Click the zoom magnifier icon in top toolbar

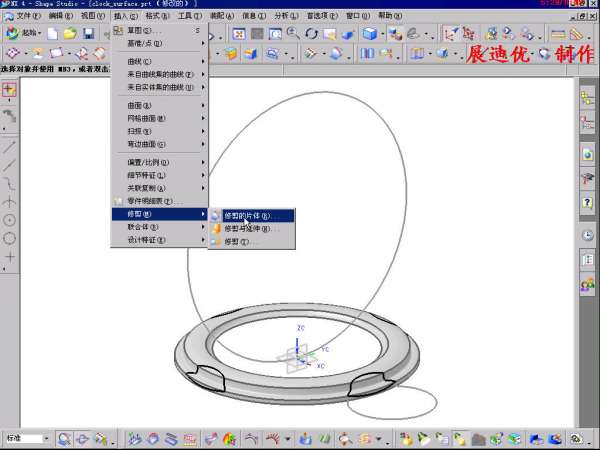(293, 33)
